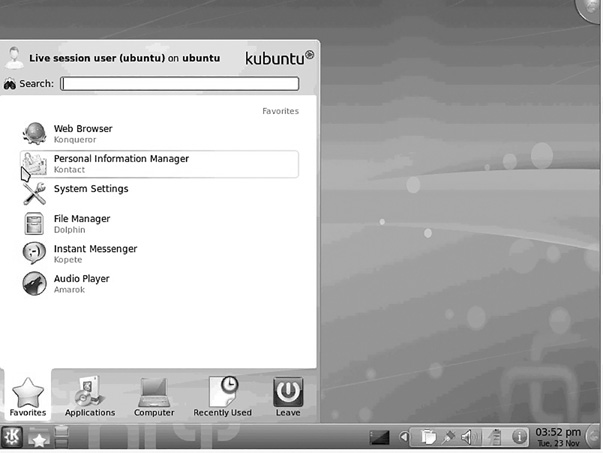
Task: Click inside the Search input field
Action: (x=180, y=83)
